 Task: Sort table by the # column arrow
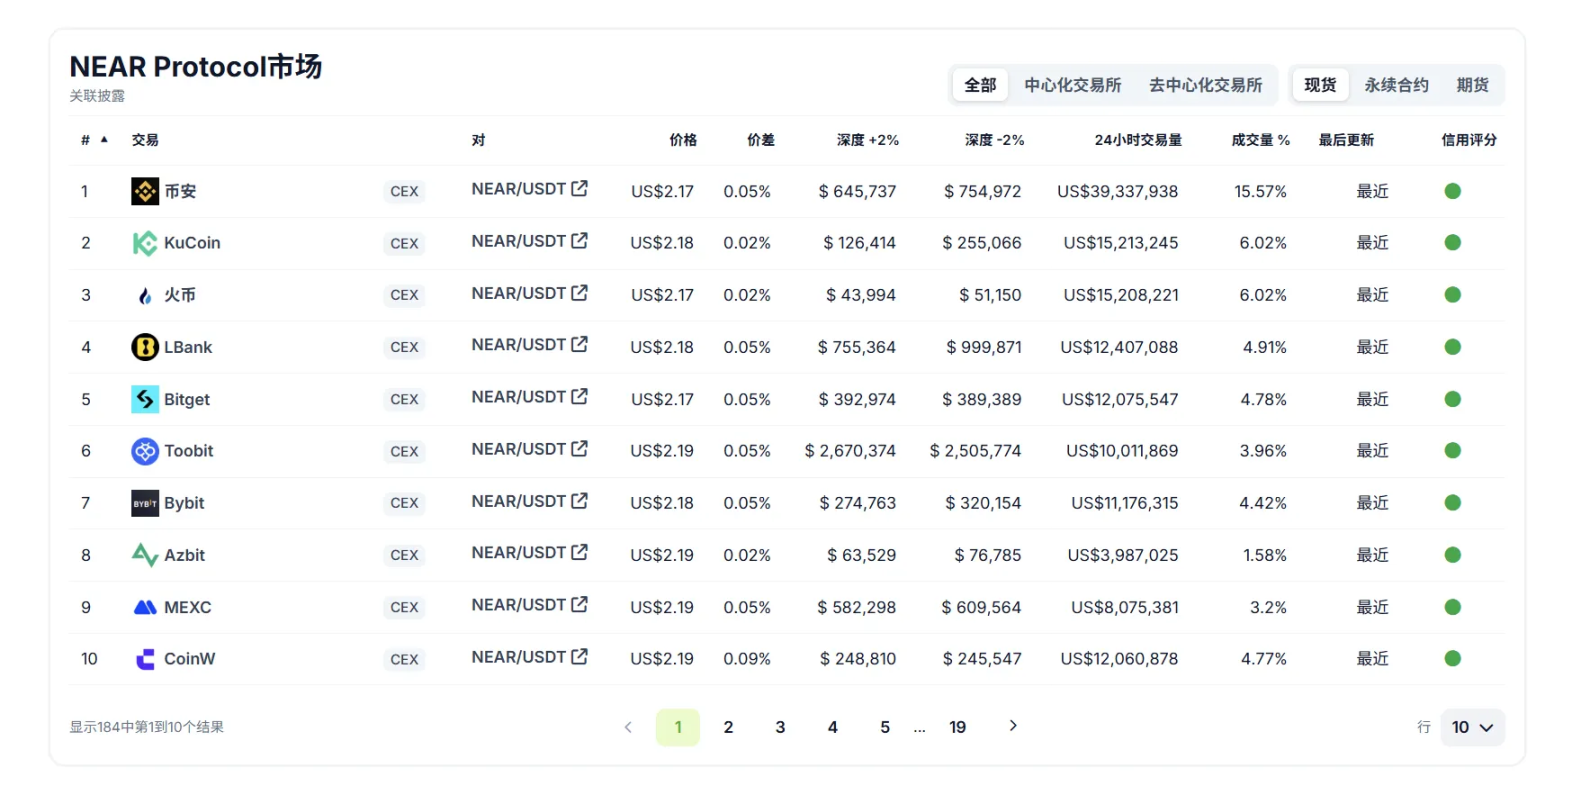click(x=104, y=140)
